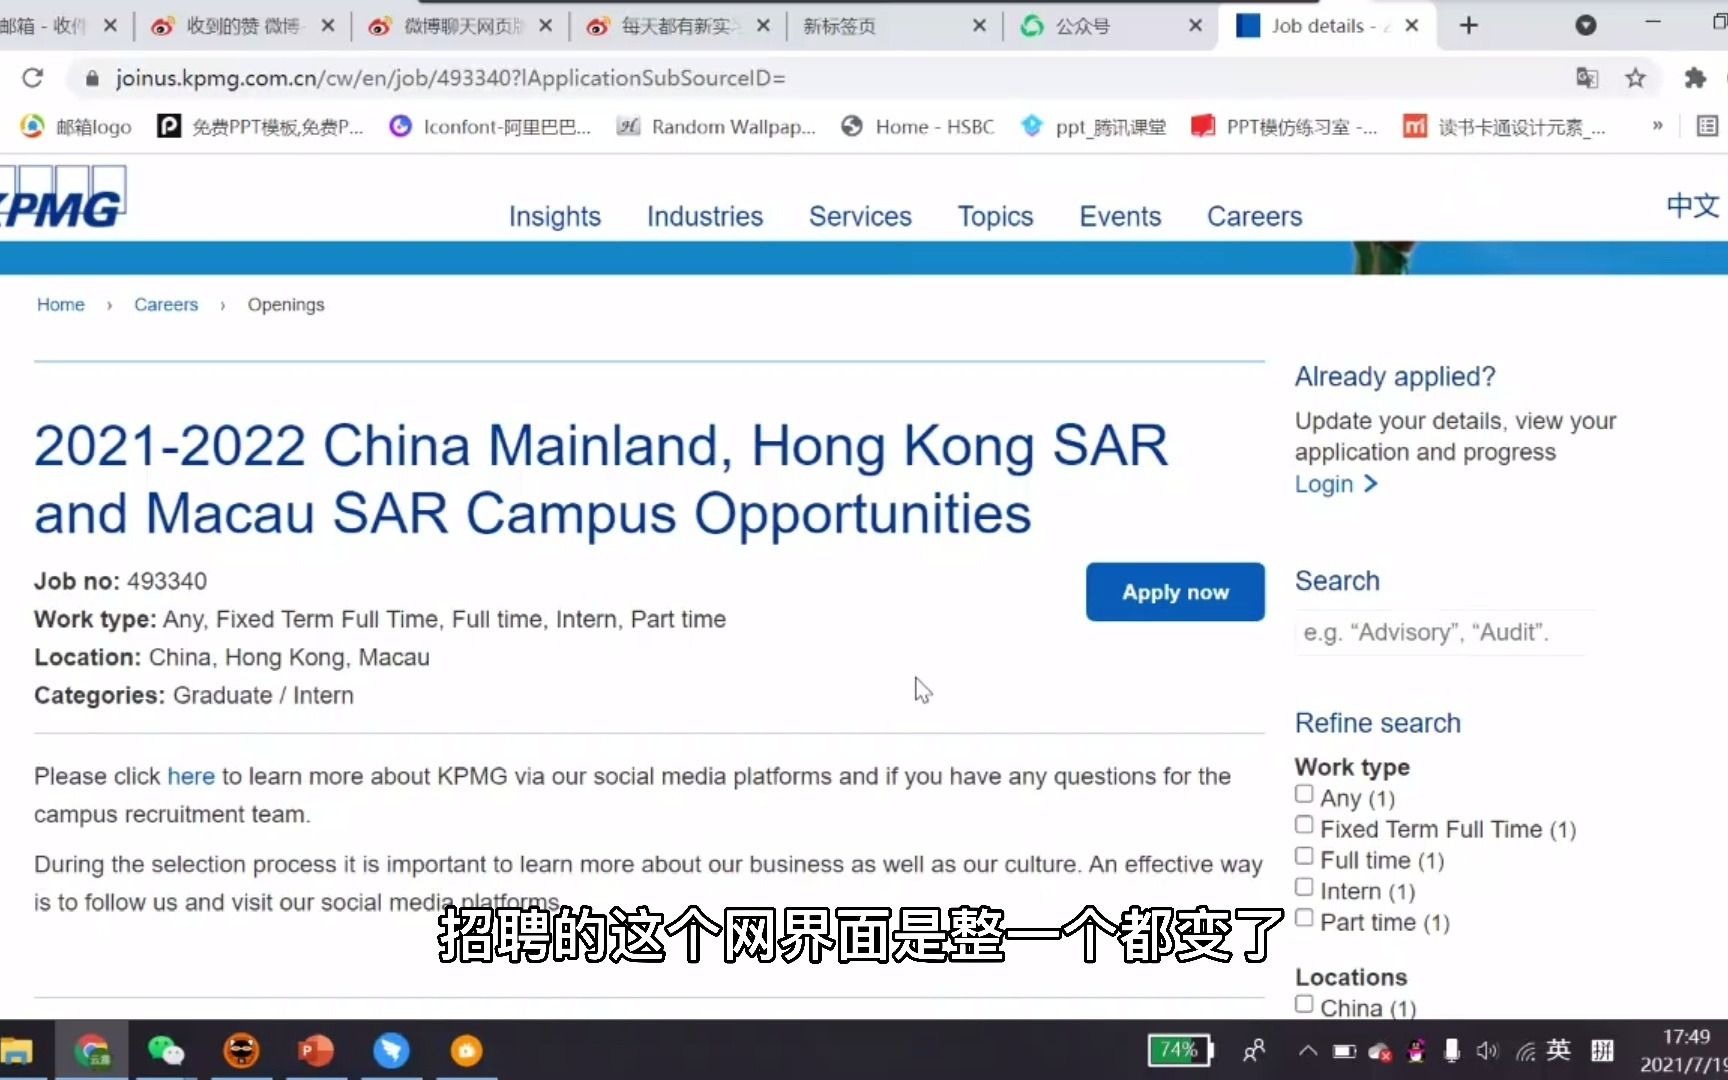Check the Any (1) work type box

(1304, 794)
